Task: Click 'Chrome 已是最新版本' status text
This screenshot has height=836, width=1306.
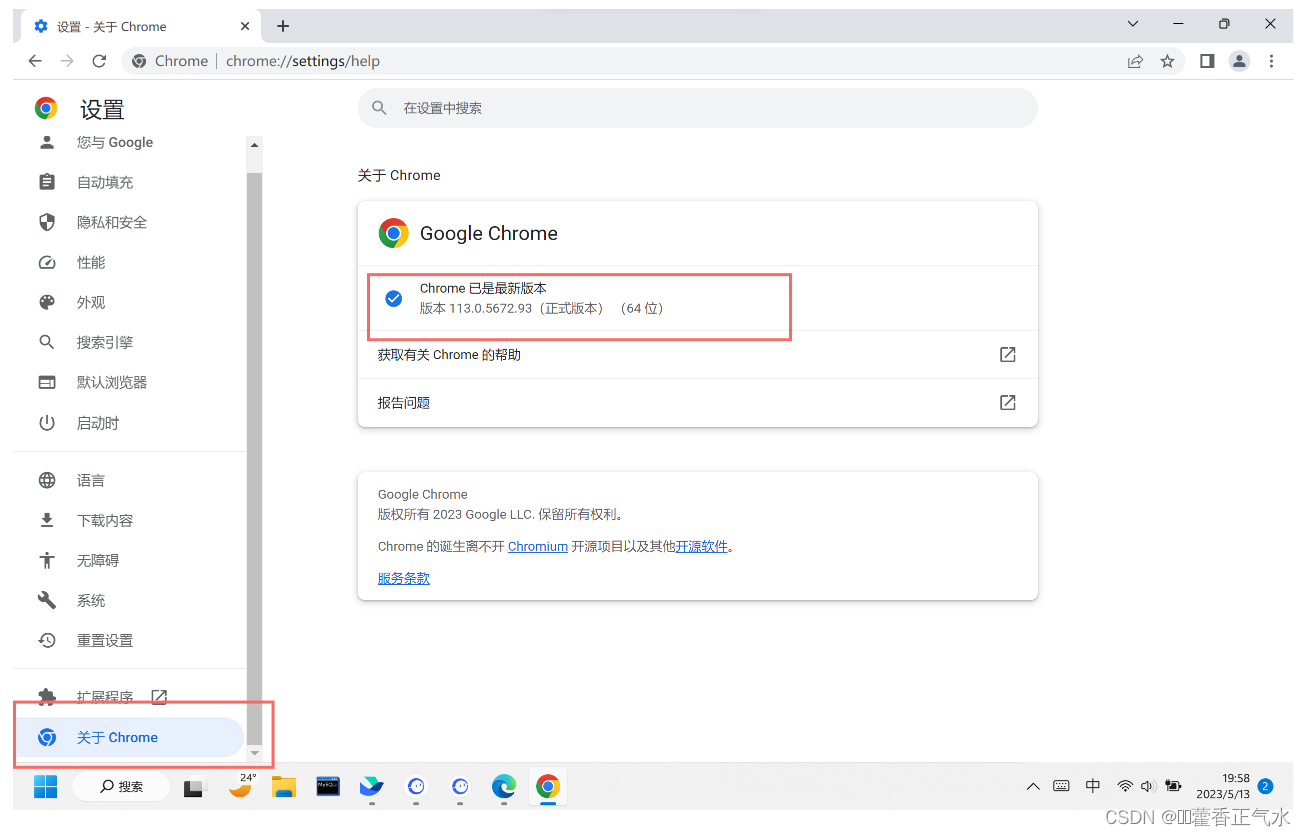Action: point(483,288)
